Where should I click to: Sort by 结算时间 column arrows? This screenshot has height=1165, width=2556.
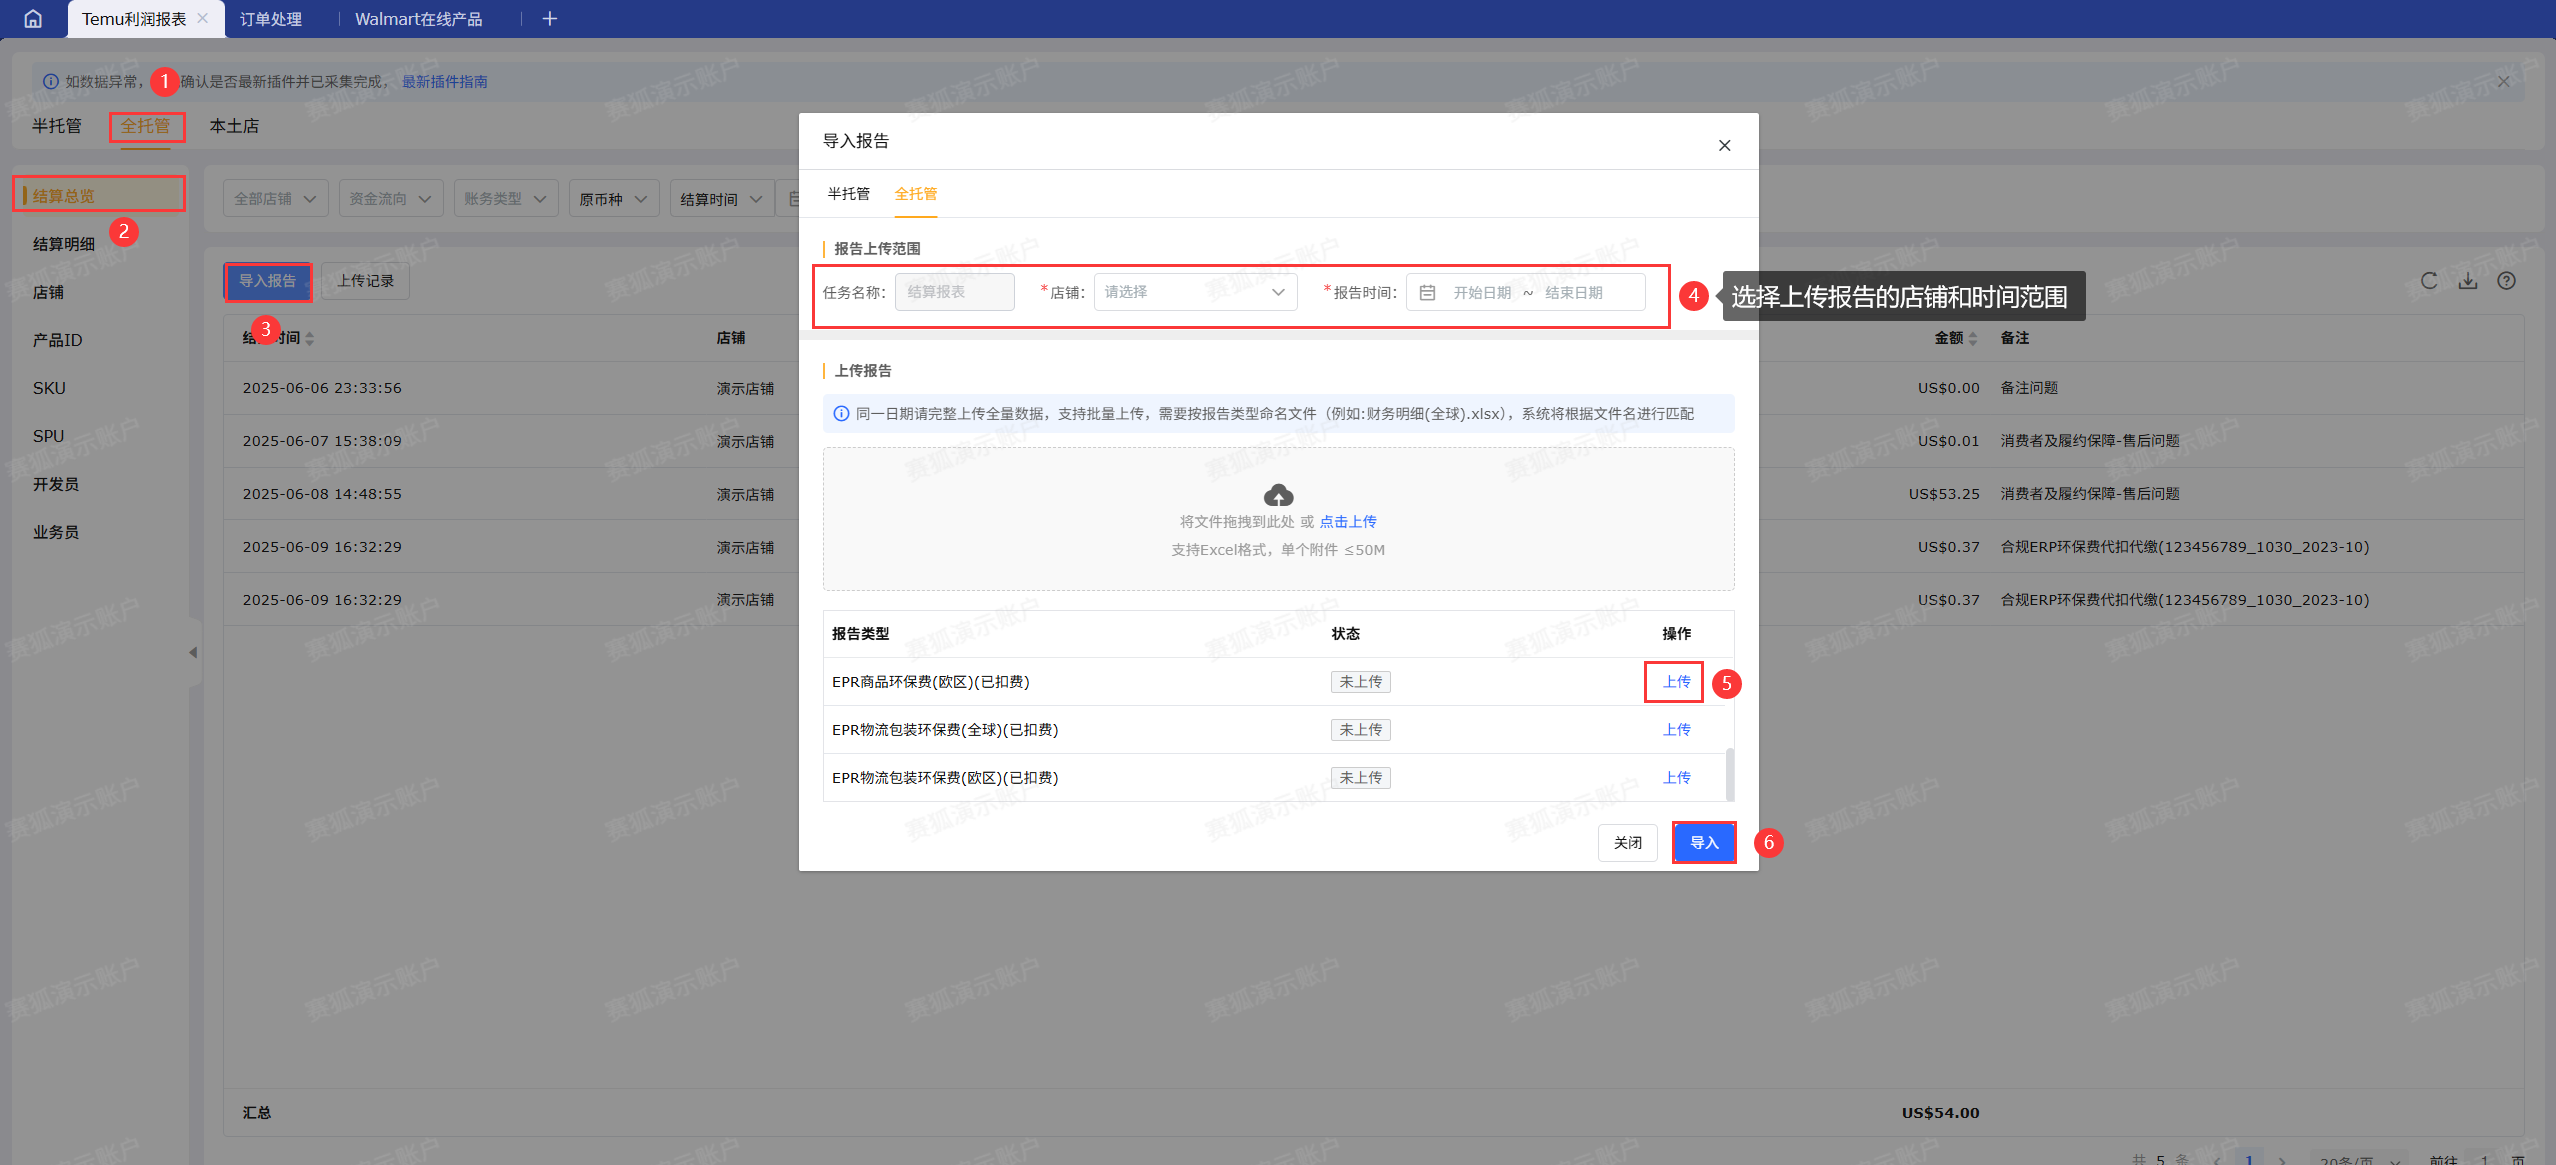coord(309,339)
